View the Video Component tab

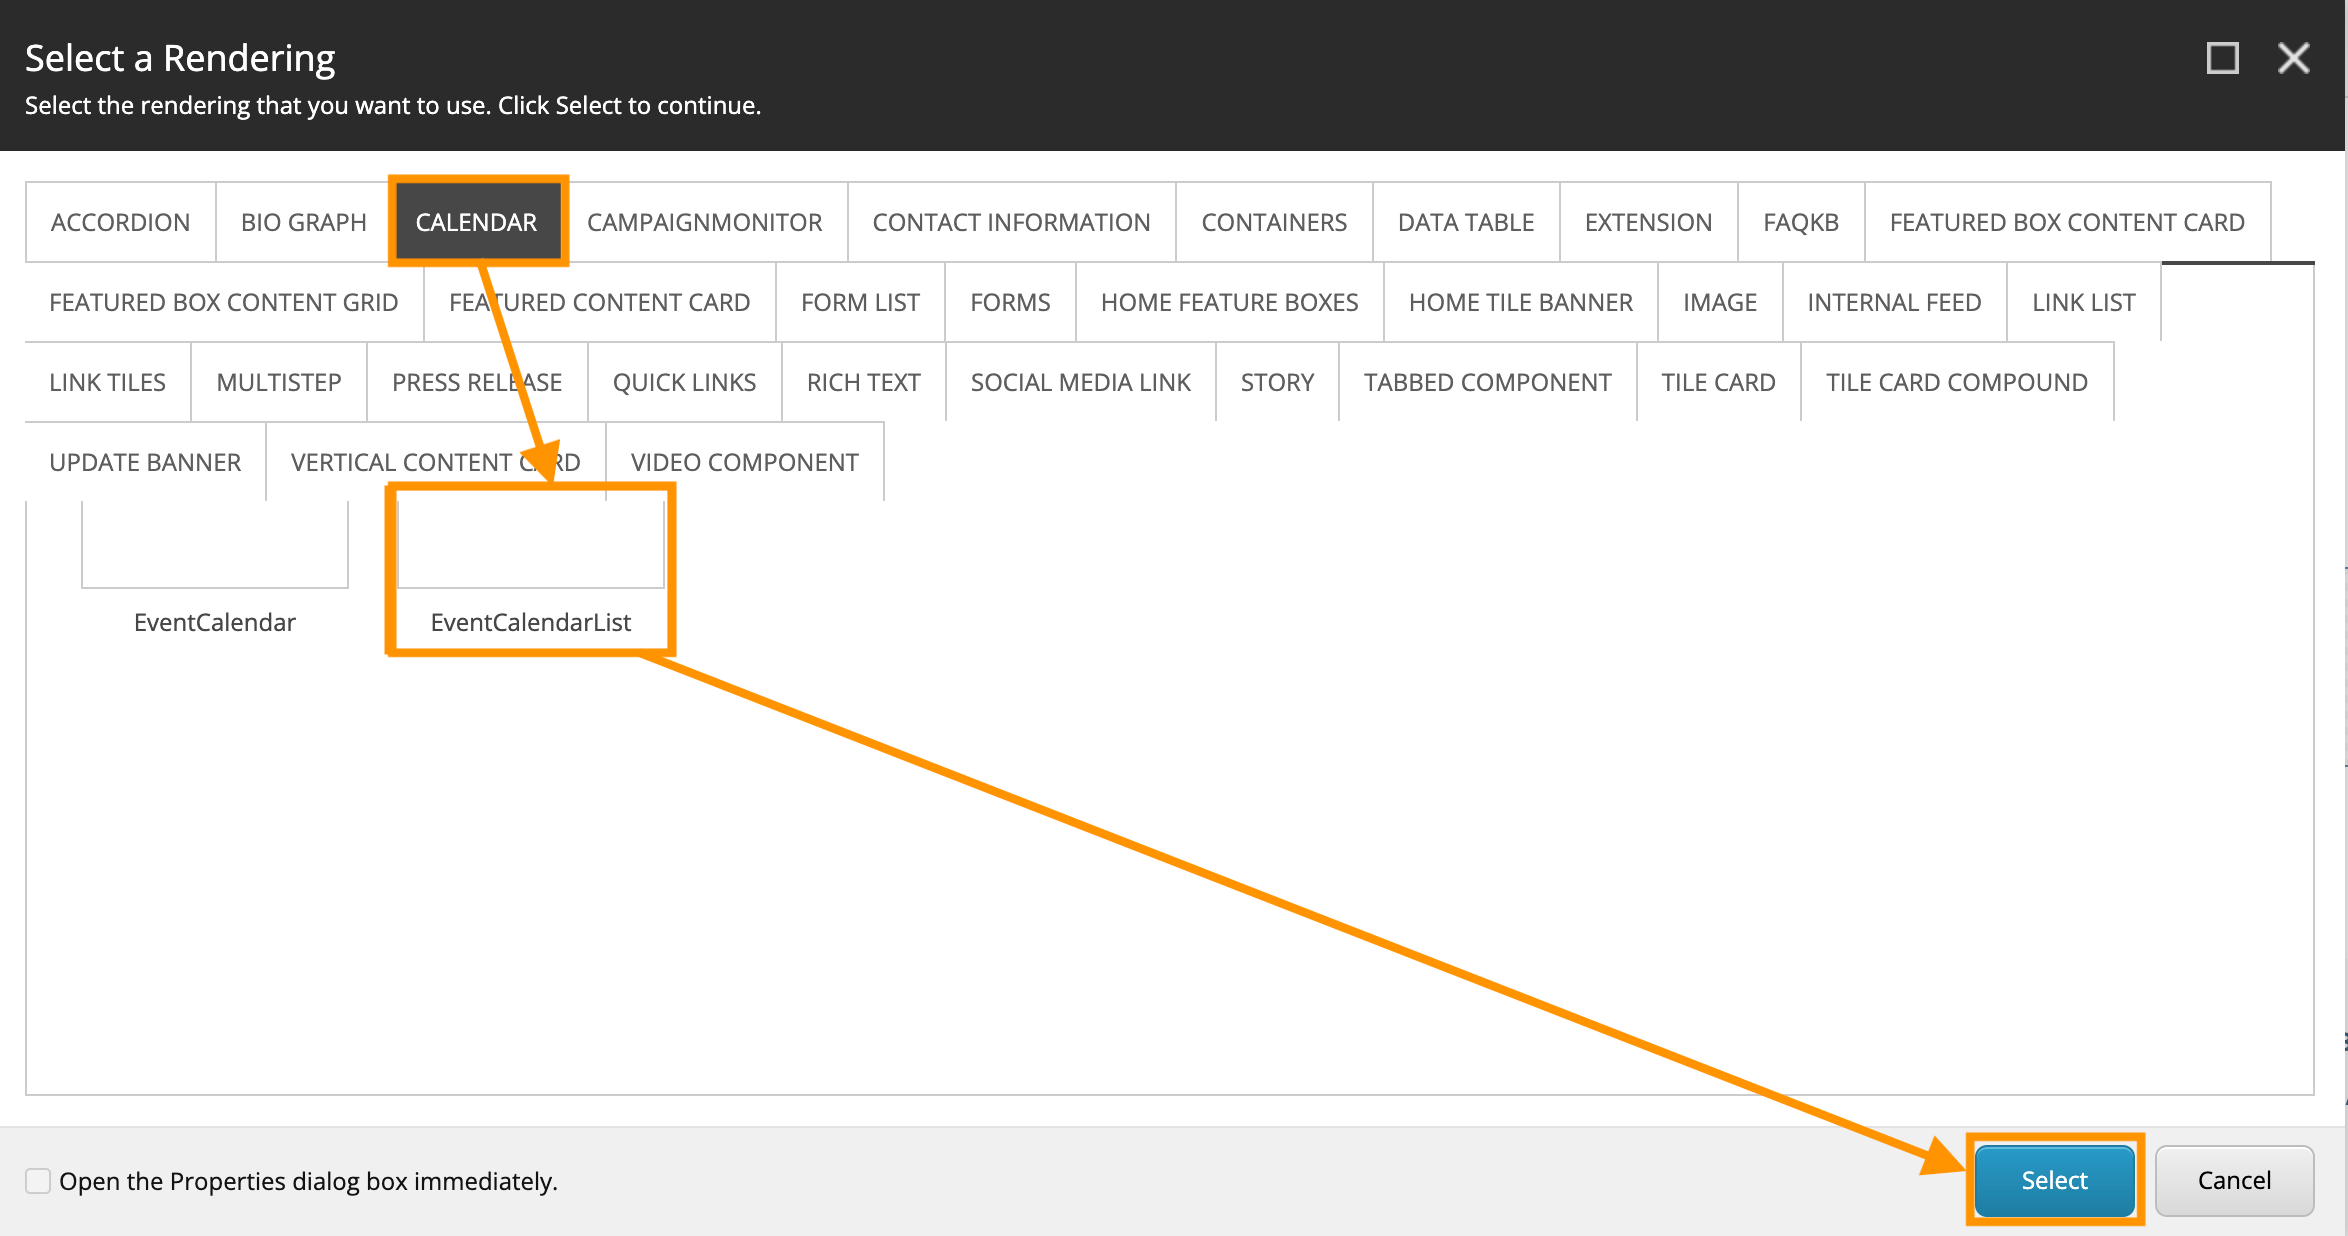744,462
